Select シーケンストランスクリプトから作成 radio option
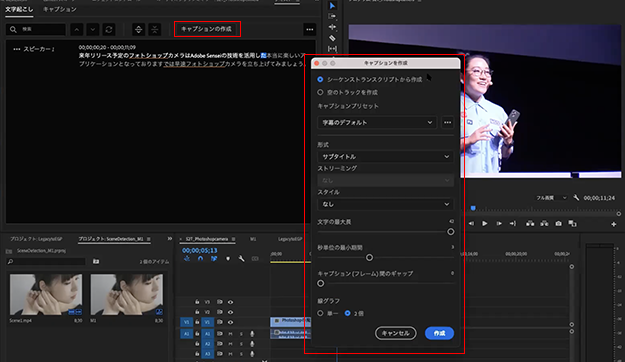The width and height of the screenshot is (625, 362). tap(320, 79)
